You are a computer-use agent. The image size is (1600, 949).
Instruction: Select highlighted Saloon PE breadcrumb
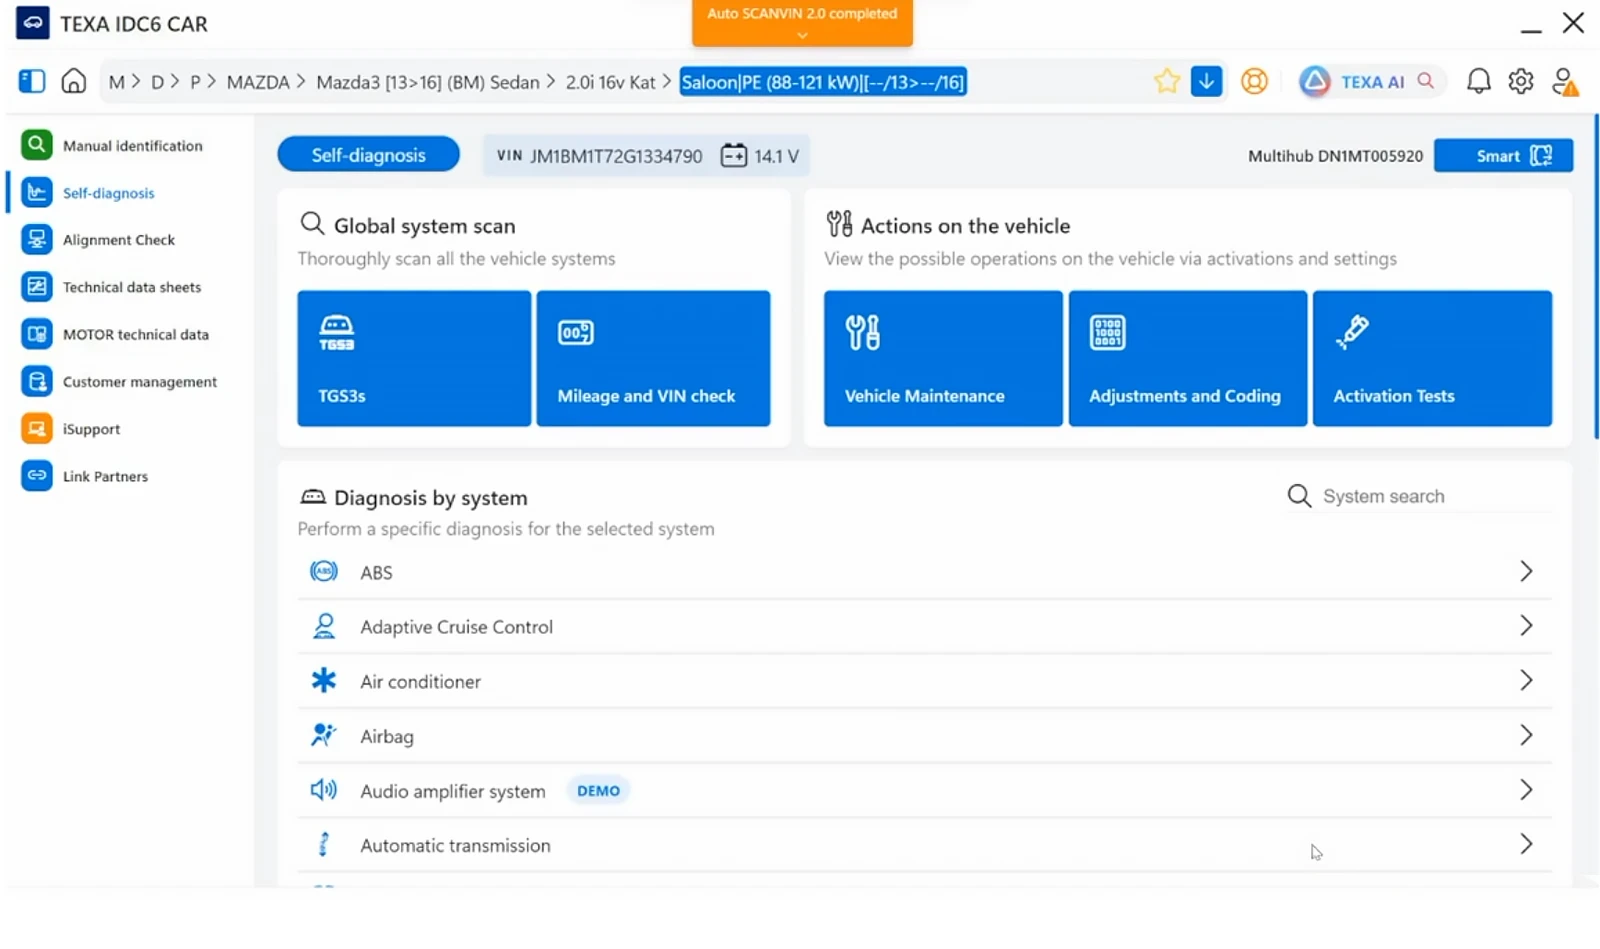tap(823, 82)
